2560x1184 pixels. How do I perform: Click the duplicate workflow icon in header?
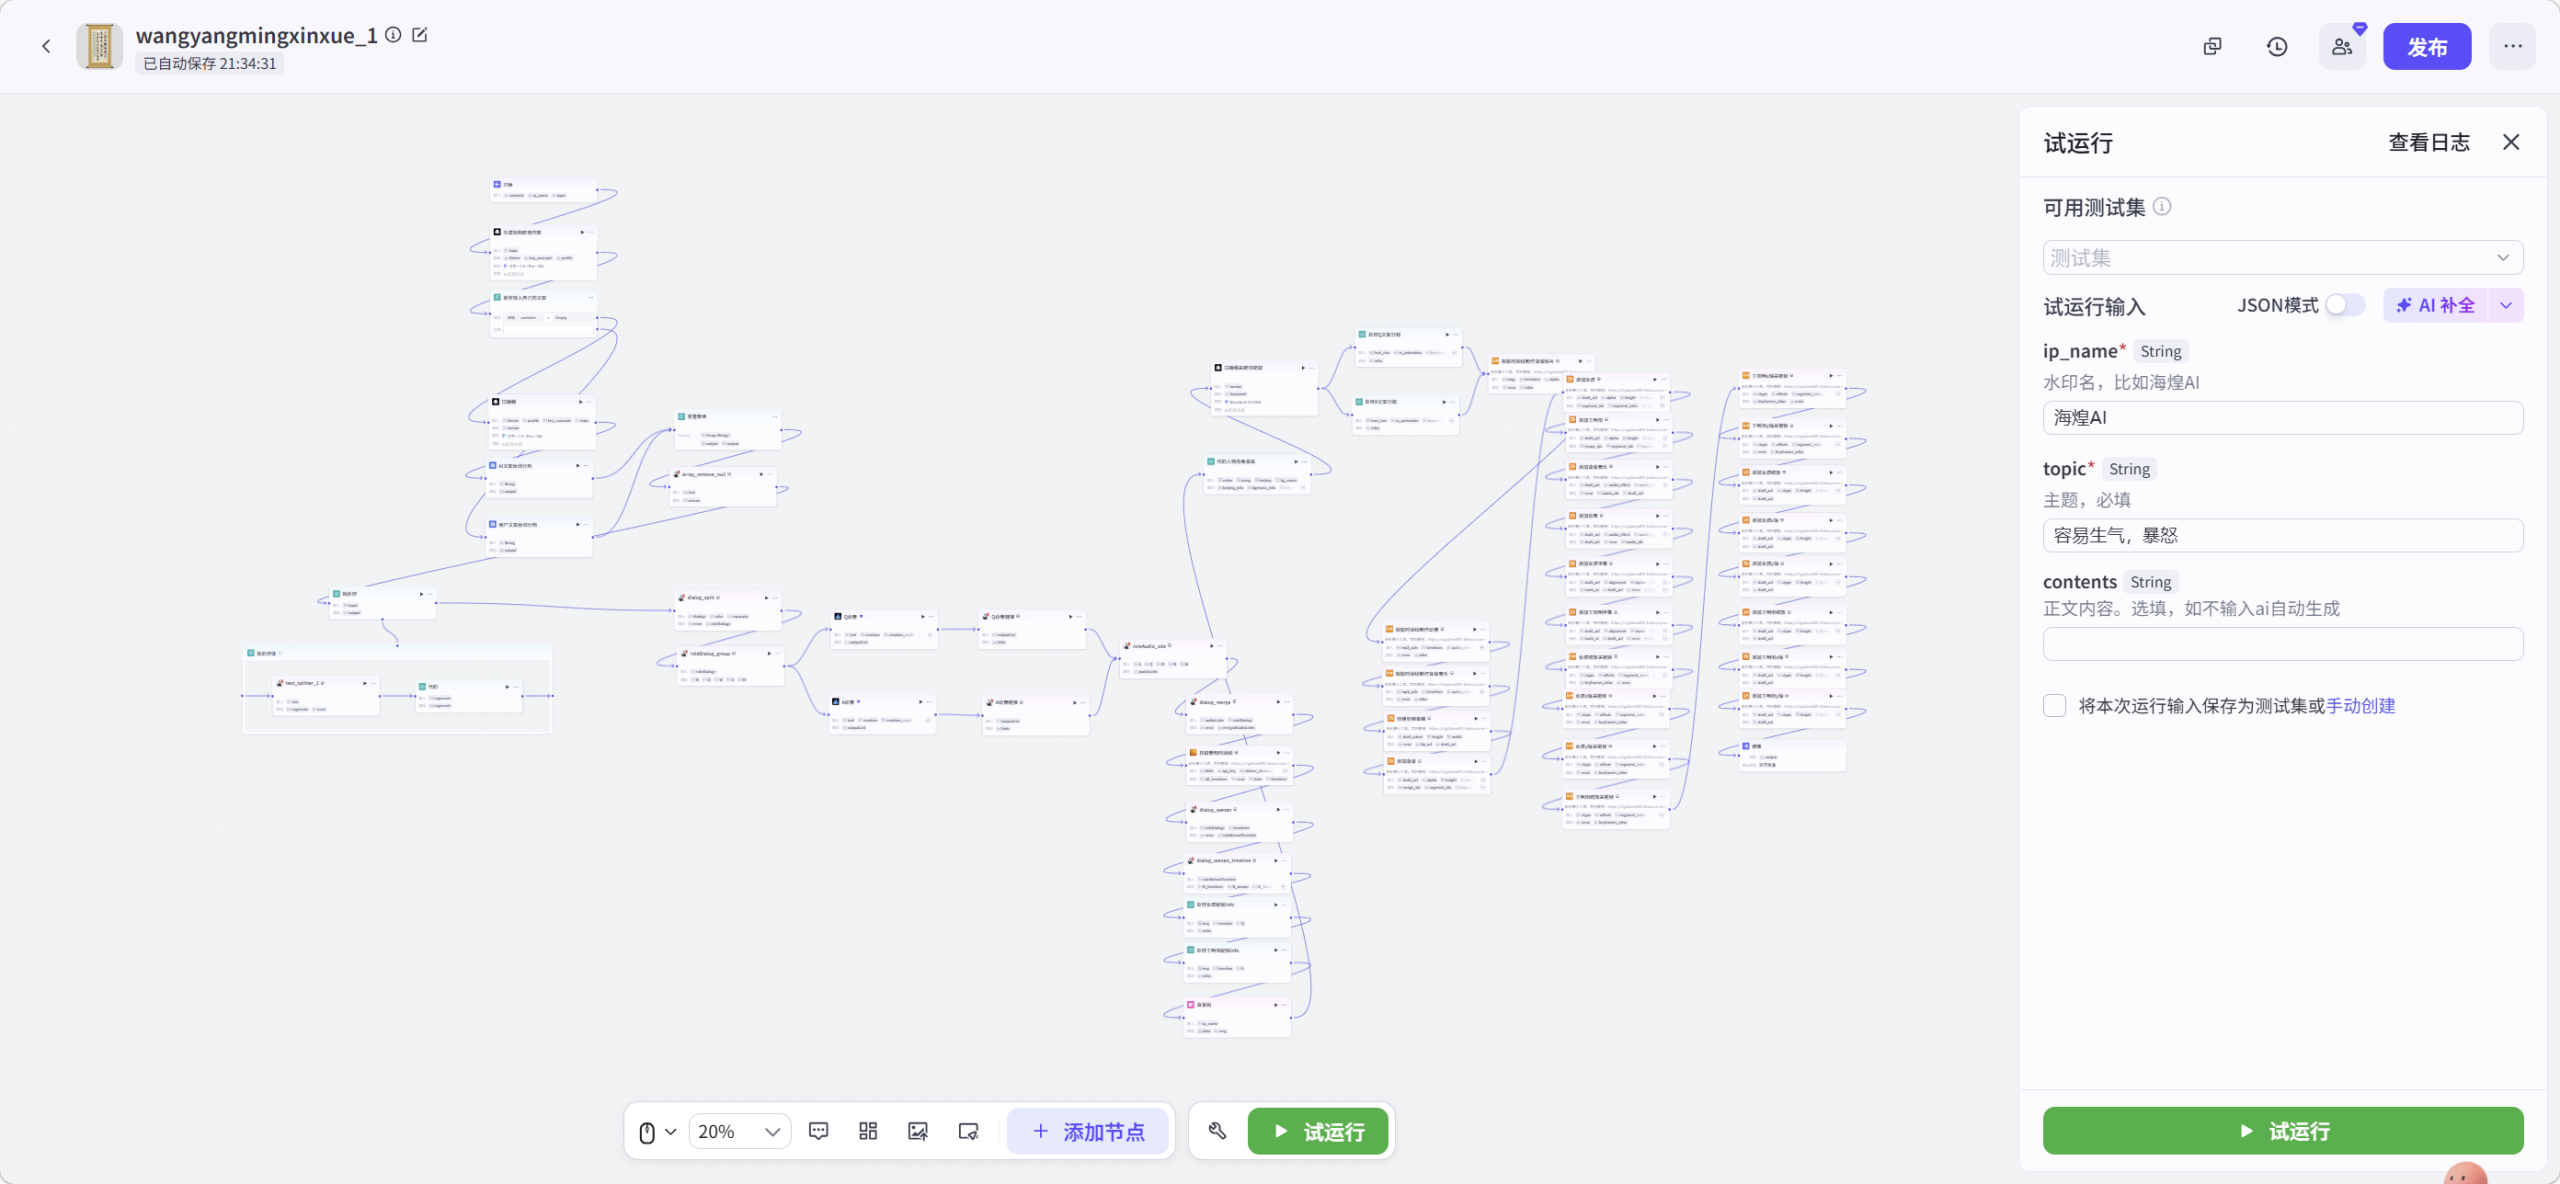[x=2212, y=47]
